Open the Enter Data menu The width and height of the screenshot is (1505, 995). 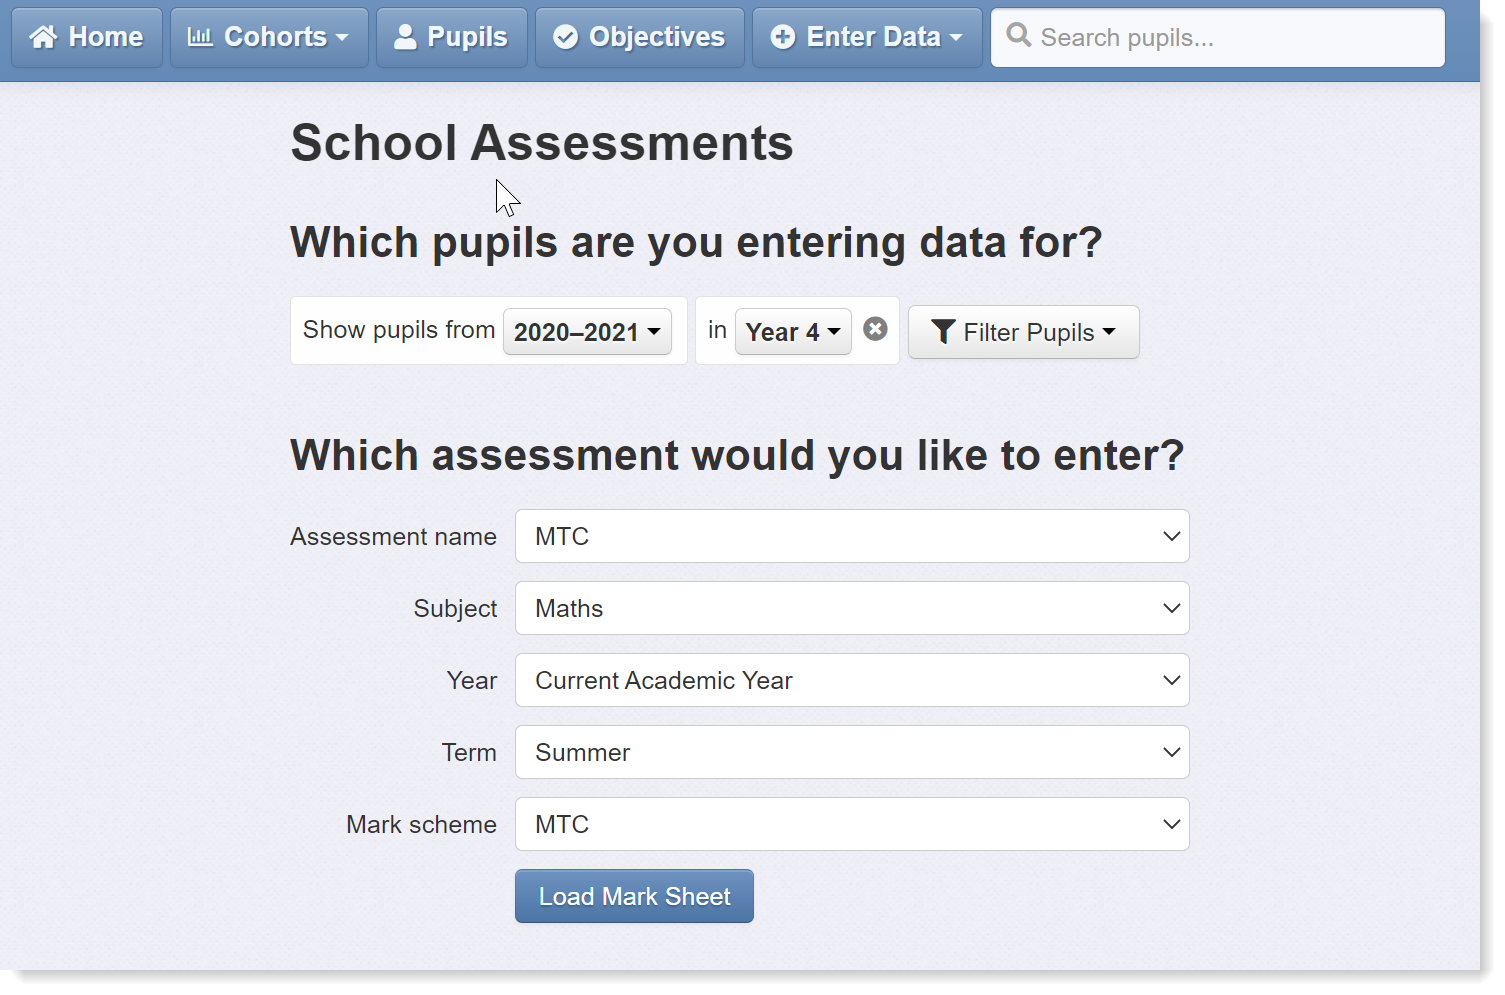[867, 38]
